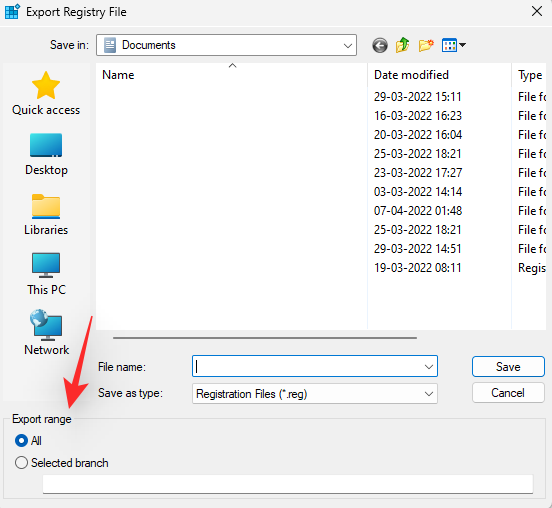This screenshot has height=508, width=552.
Task: Click the horizontal scrollbar in file list
Action: click(x=265, y=338)
